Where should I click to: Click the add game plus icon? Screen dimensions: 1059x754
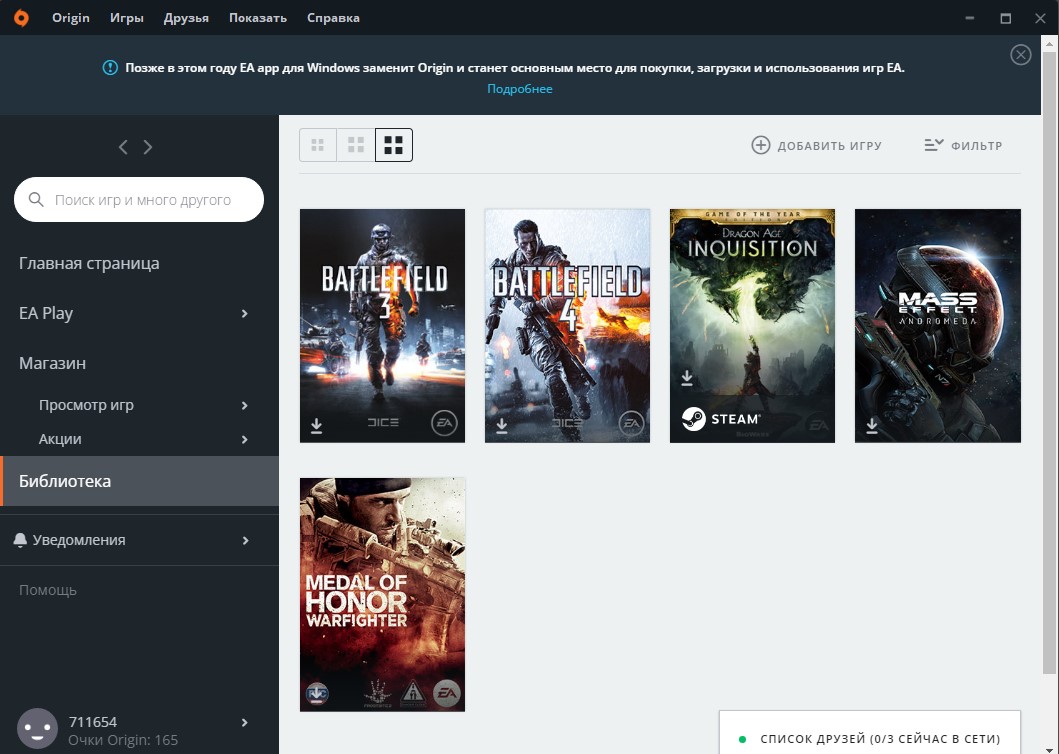click(760, 145)
